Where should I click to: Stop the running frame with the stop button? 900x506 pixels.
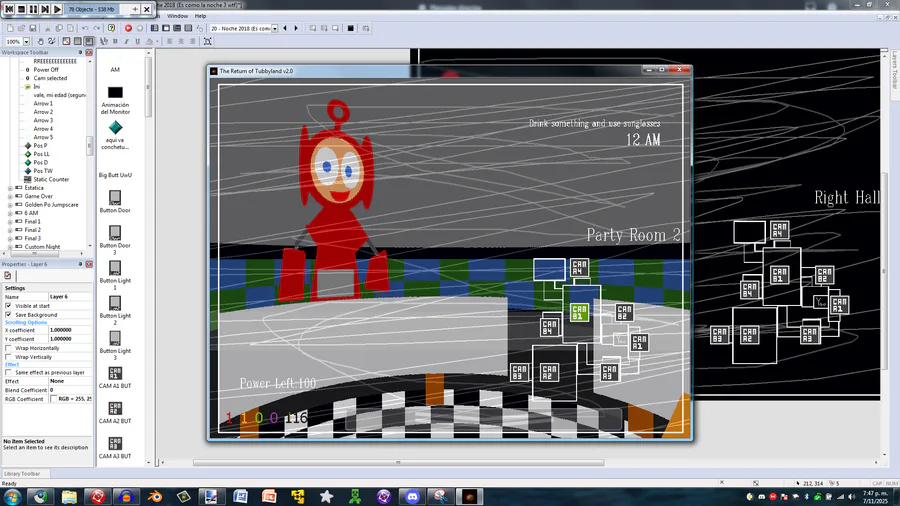tap(21, 9)
